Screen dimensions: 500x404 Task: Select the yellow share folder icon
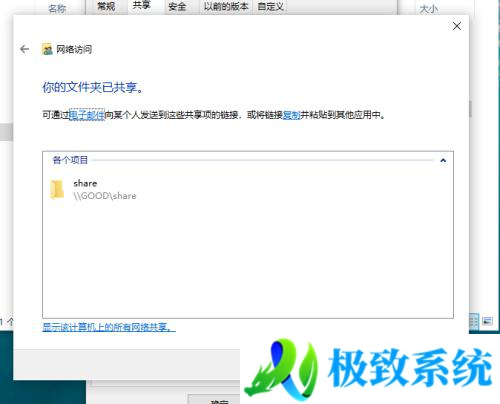pyautogui.click(x=57, y=189)
